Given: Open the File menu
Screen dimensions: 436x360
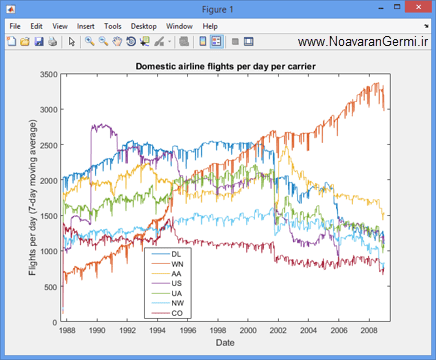Looking at the screenshot, I should [15, 26].
